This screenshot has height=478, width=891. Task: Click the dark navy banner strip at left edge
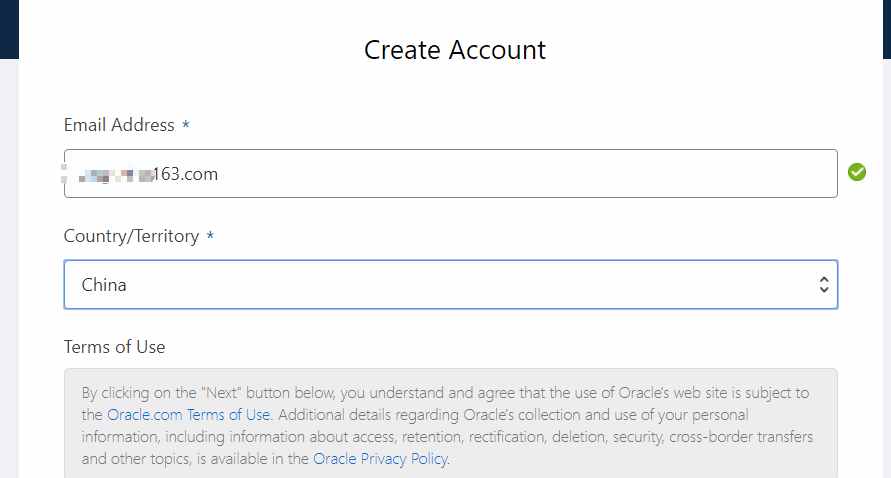pos(9,29)
